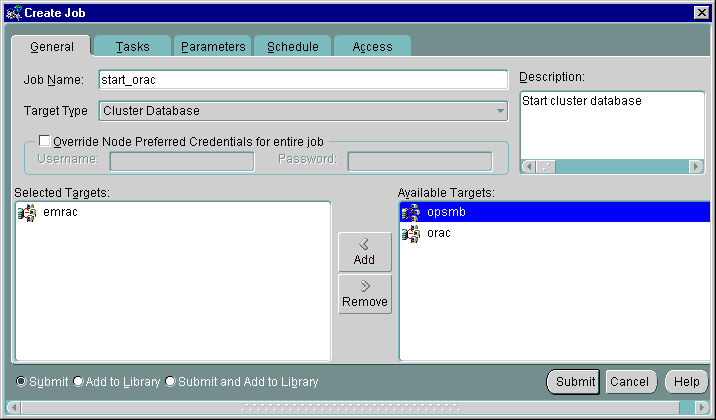Open the Schedule tab
Viewport: 716px width, 420px height.
click(292, 47)
